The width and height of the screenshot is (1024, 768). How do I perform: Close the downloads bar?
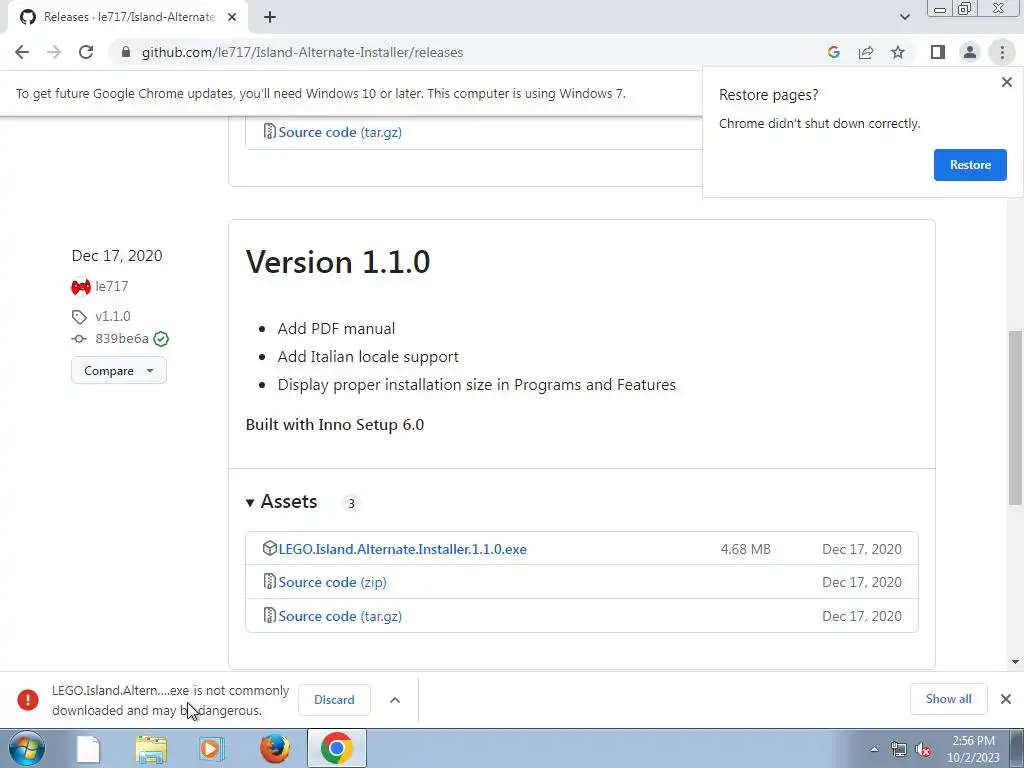pos(1006,699)
